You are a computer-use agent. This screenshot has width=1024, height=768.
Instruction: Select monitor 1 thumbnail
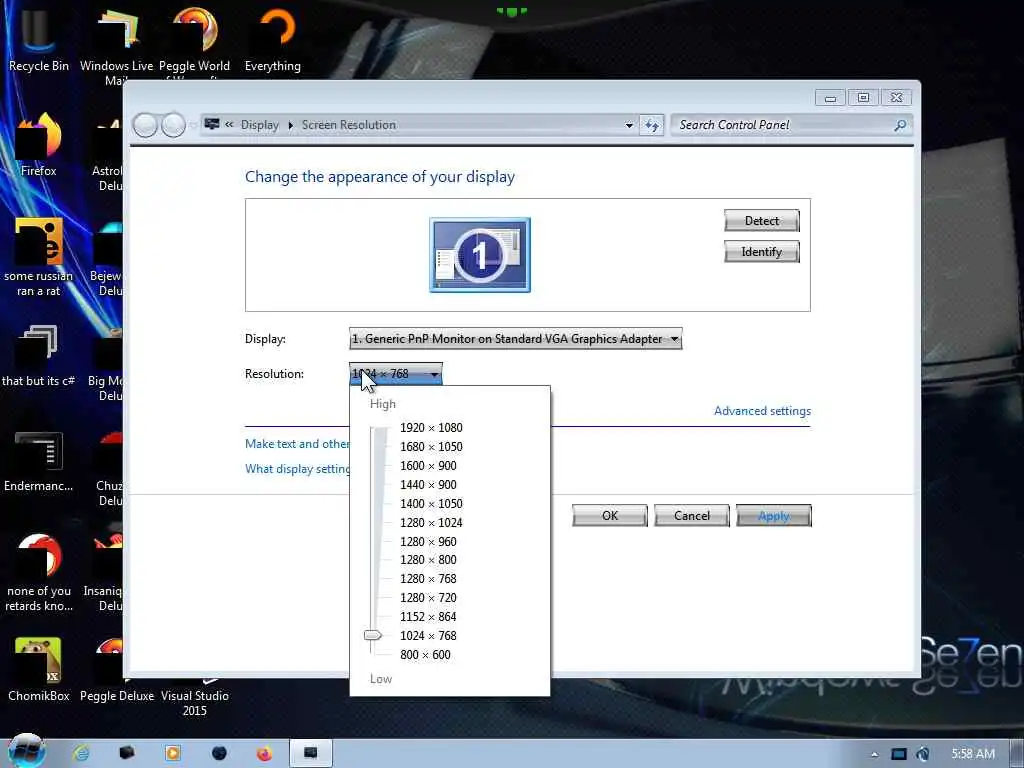point(480,255)
